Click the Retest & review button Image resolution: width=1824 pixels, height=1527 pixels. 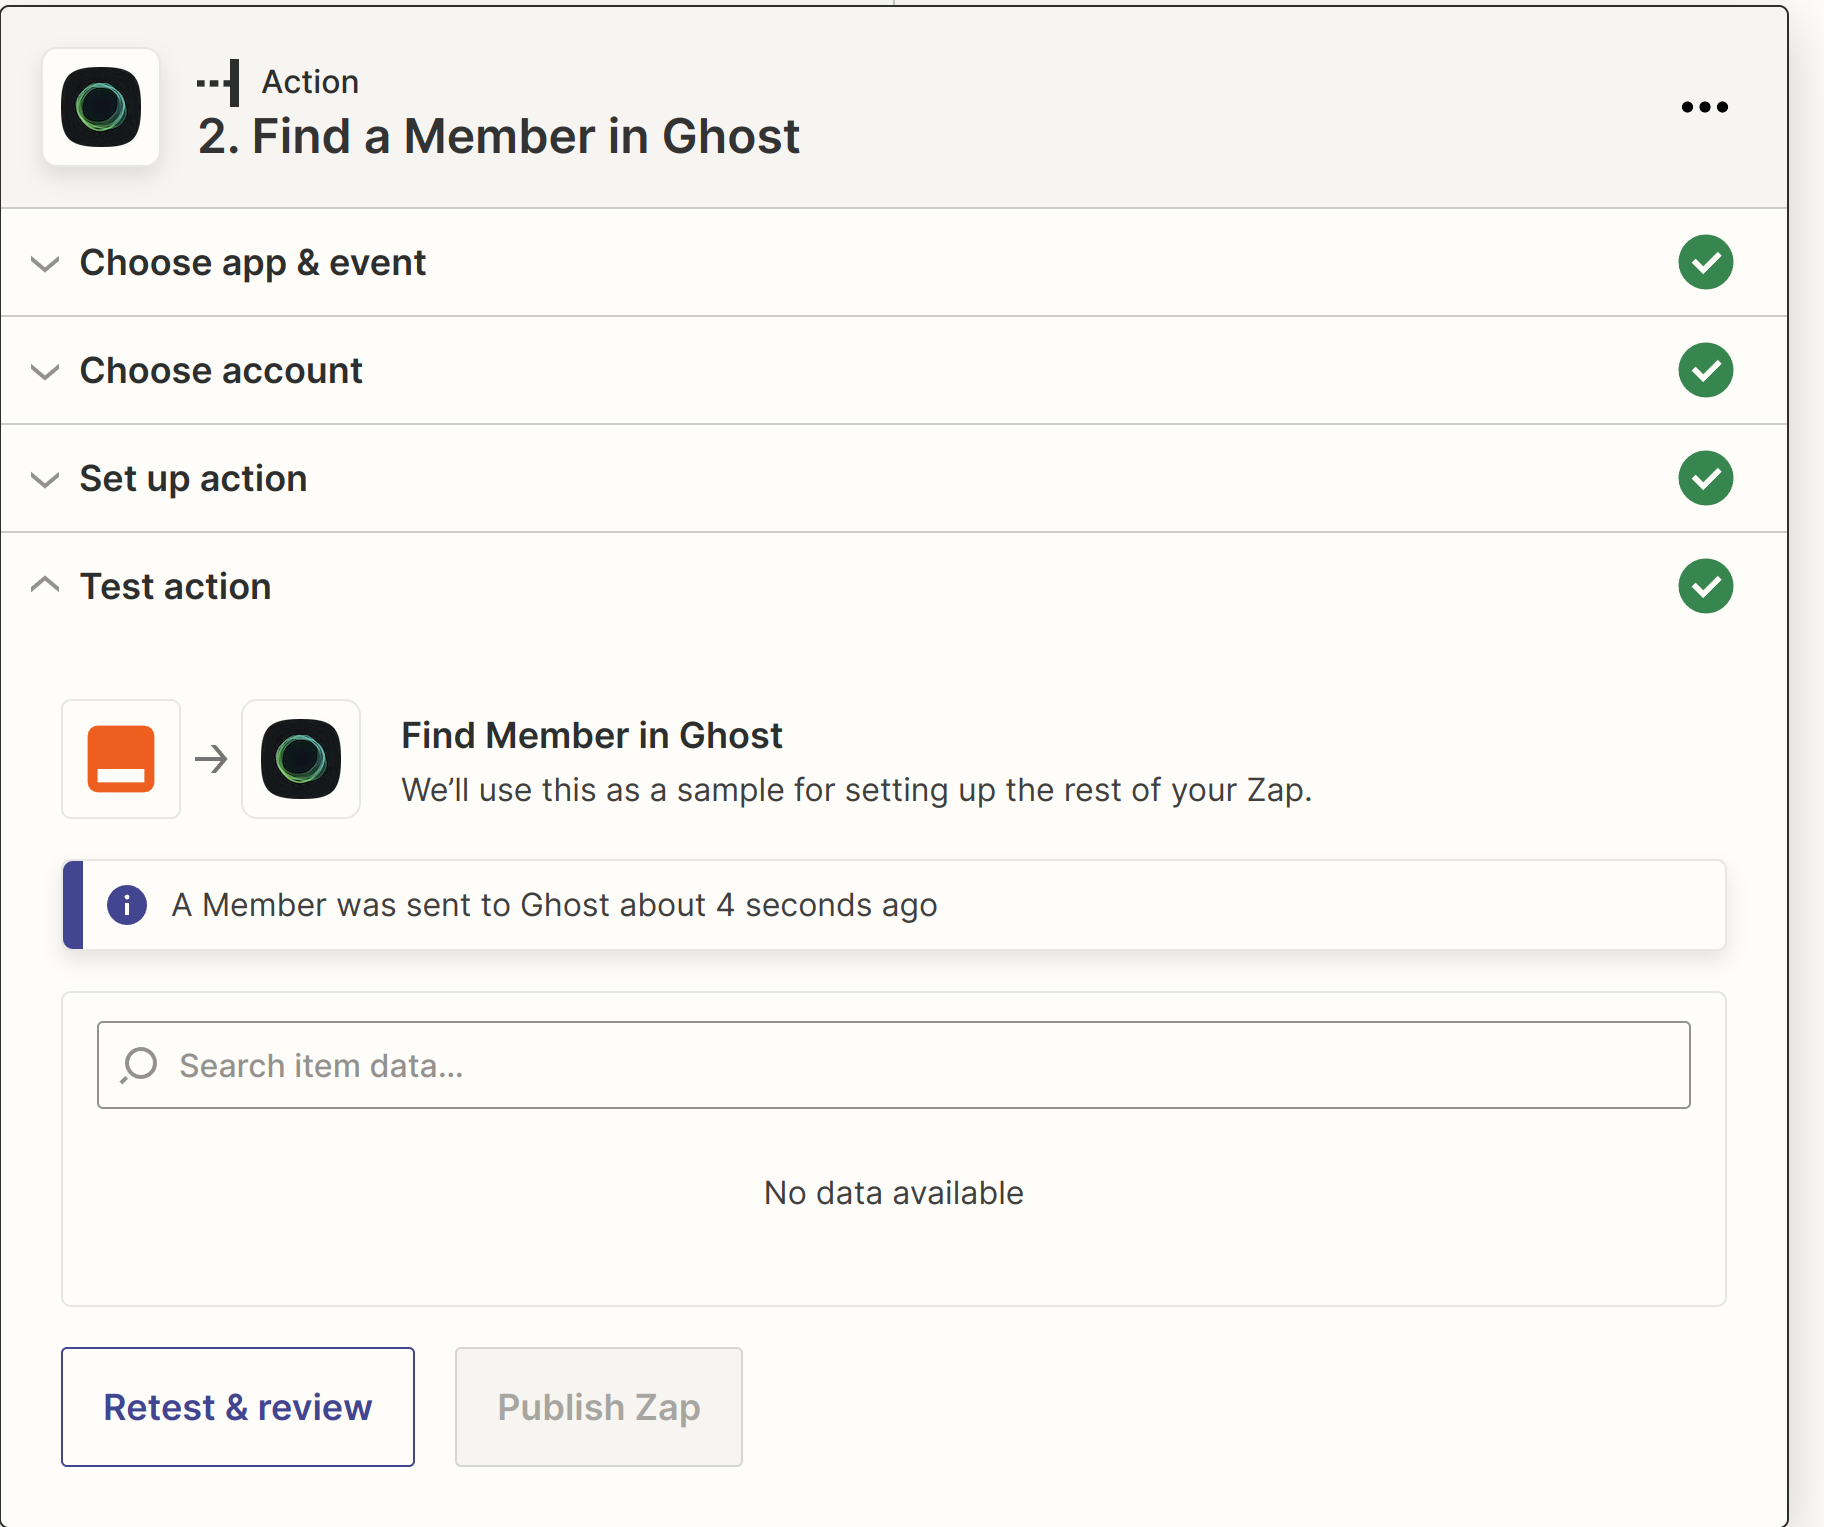click(x=238, y=1407)
